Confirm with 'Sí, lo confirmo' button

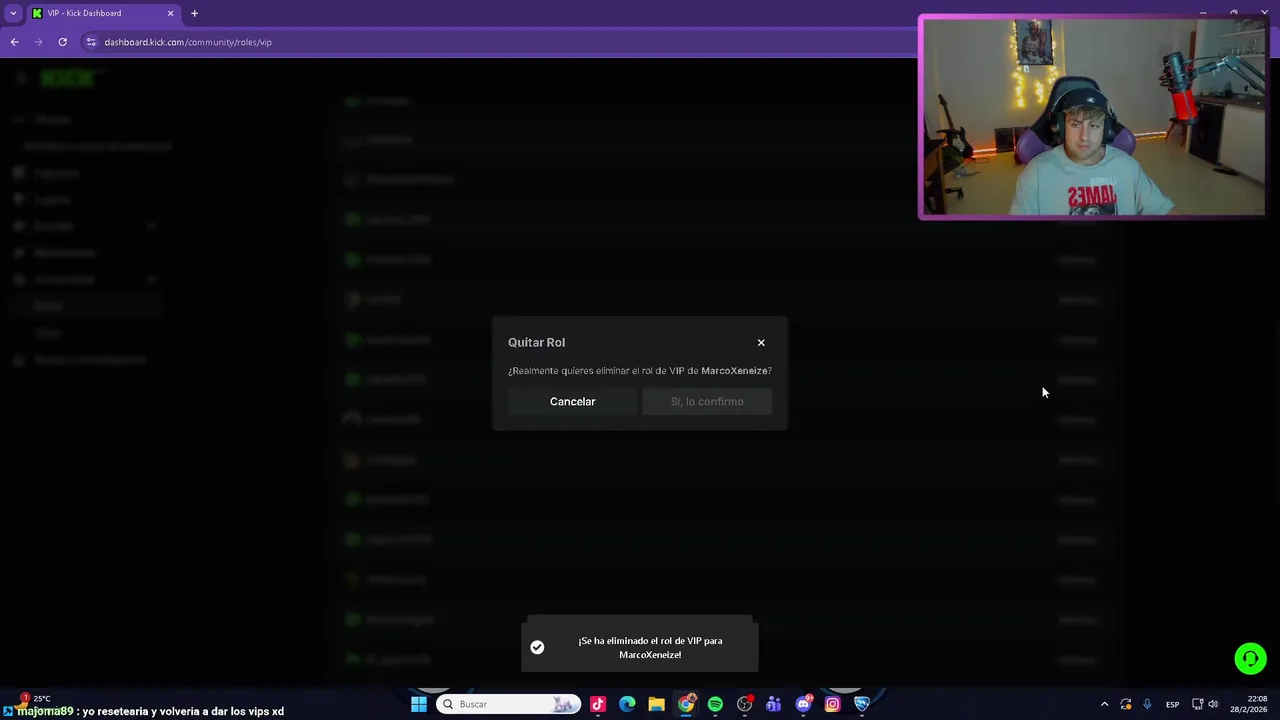(x=707, y=401)
